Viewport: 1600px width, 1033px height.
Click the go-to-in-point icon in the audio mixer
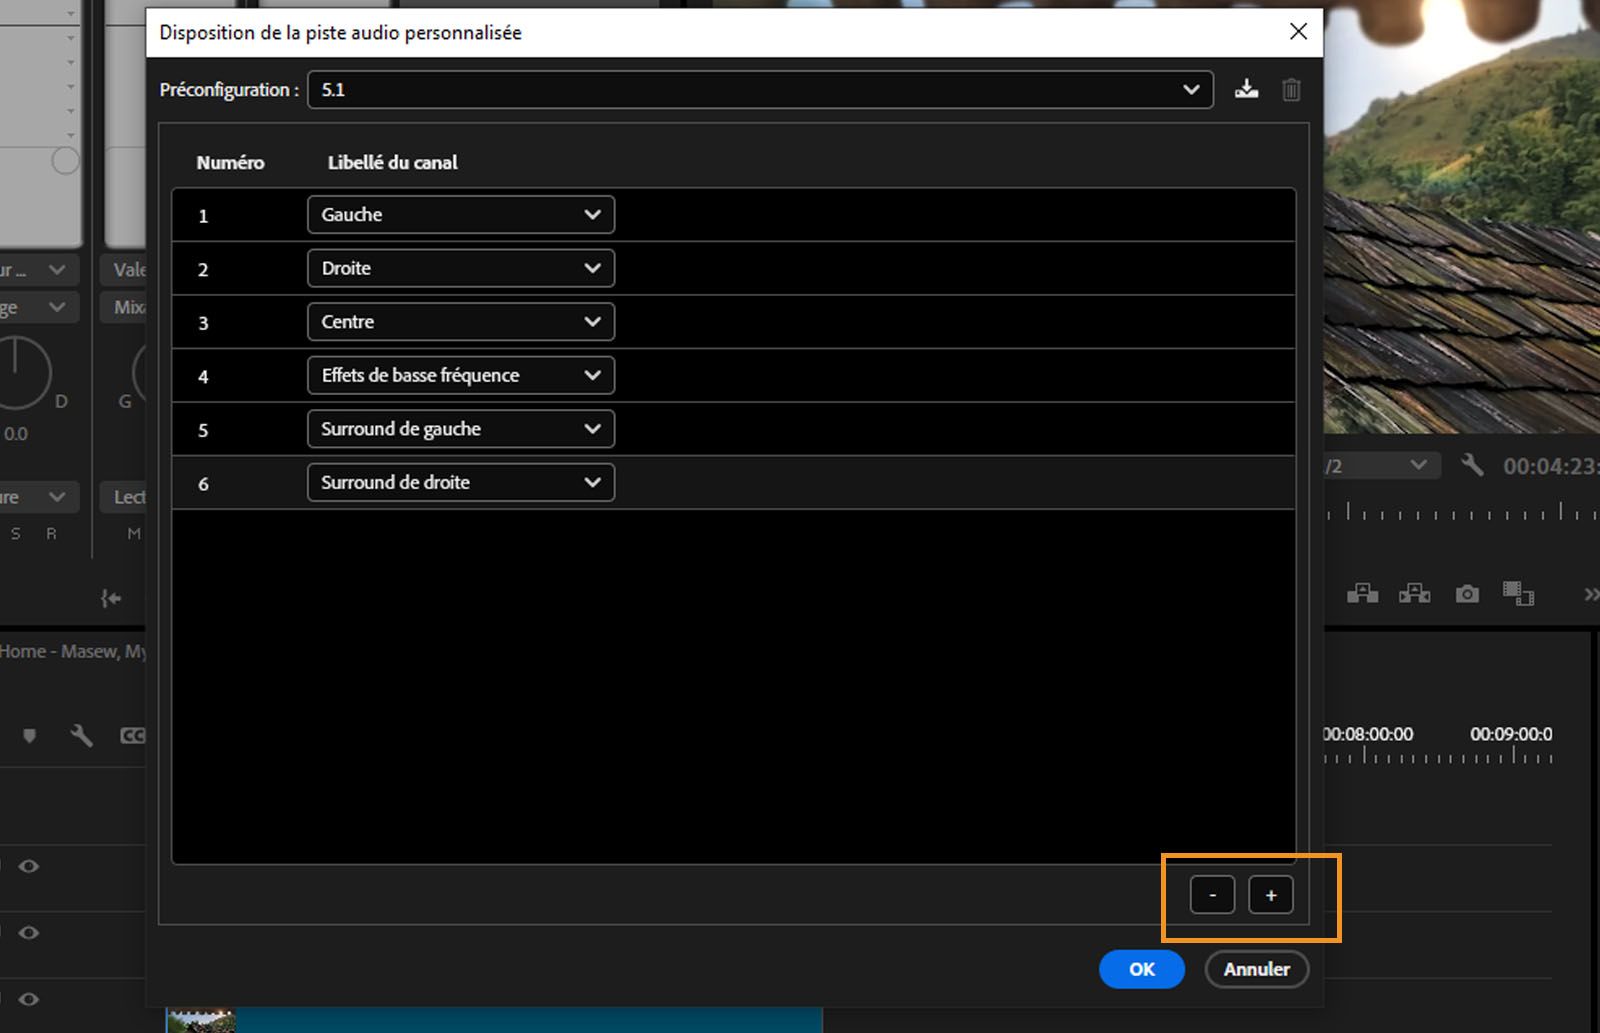111,598
